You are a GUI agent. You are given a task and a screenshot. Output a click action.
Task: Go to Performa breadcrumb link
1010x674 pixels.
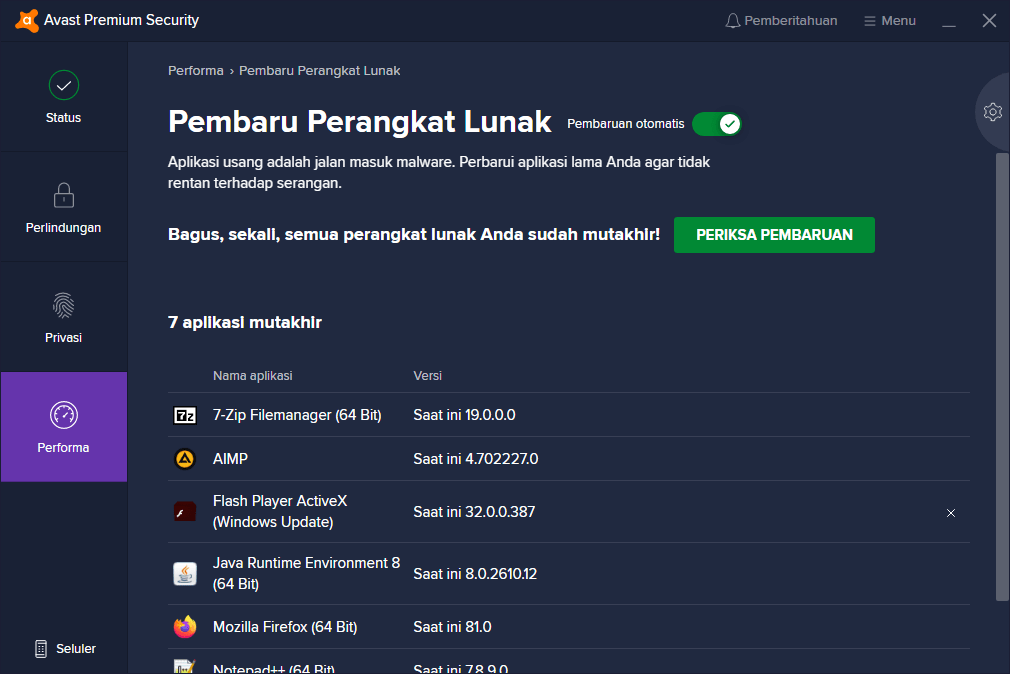(x=195, y=71)
